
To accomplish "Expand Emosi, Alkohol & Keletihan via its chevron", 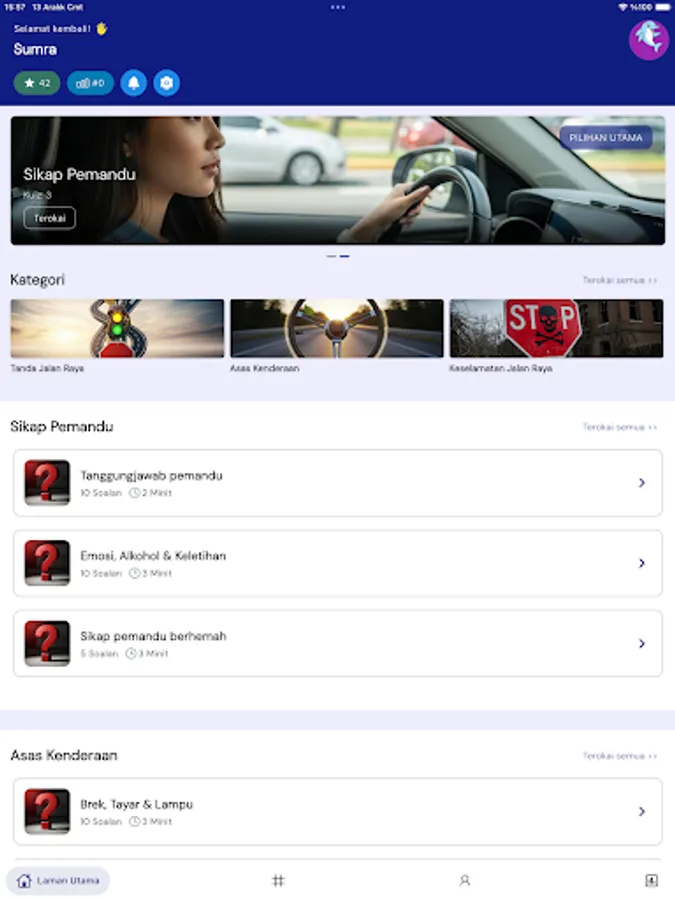I will (642, 564).
